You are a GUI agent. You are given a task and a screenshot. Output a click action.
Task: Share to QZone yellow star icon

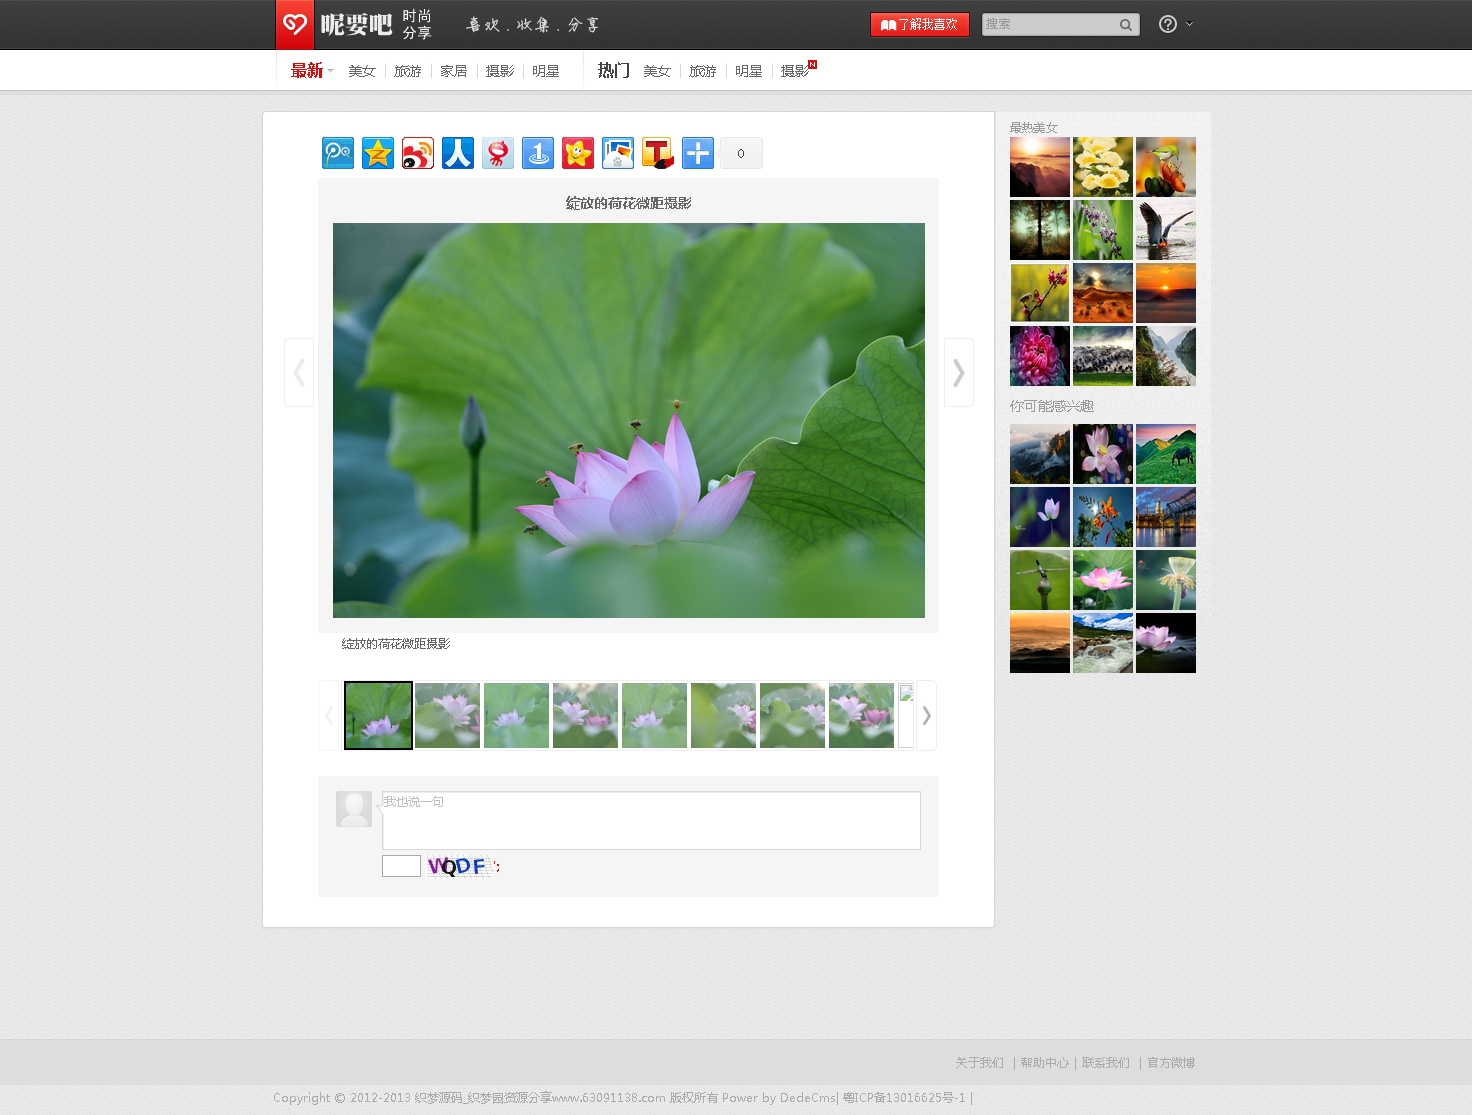(x=378, y=153)
